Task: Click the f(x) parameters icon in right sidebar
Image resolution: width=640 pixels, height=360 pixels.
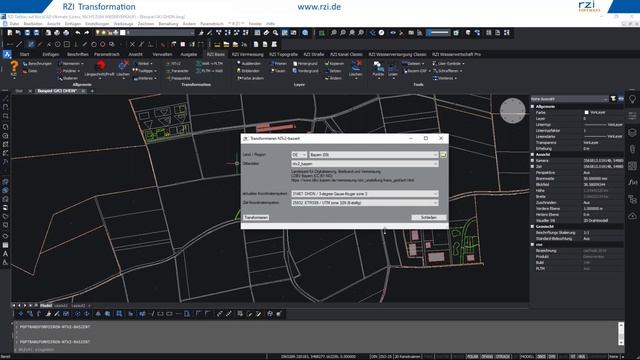Action: click(x=632, y=182)
